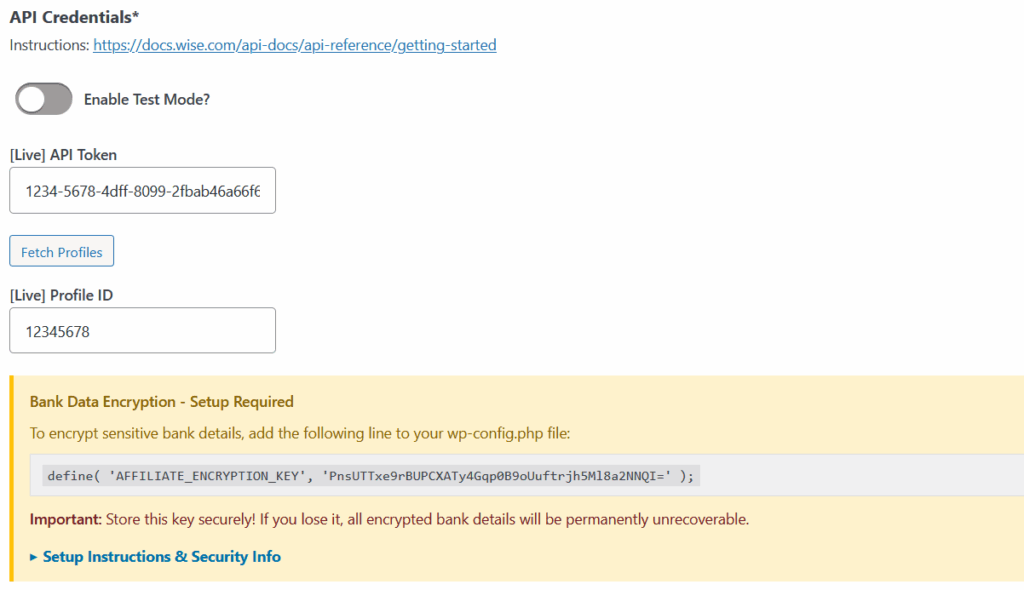Viewport: 1024px width, 590px height.
Task: Focus the [Live] API Token input field
Action: click(x=142, y=191)
